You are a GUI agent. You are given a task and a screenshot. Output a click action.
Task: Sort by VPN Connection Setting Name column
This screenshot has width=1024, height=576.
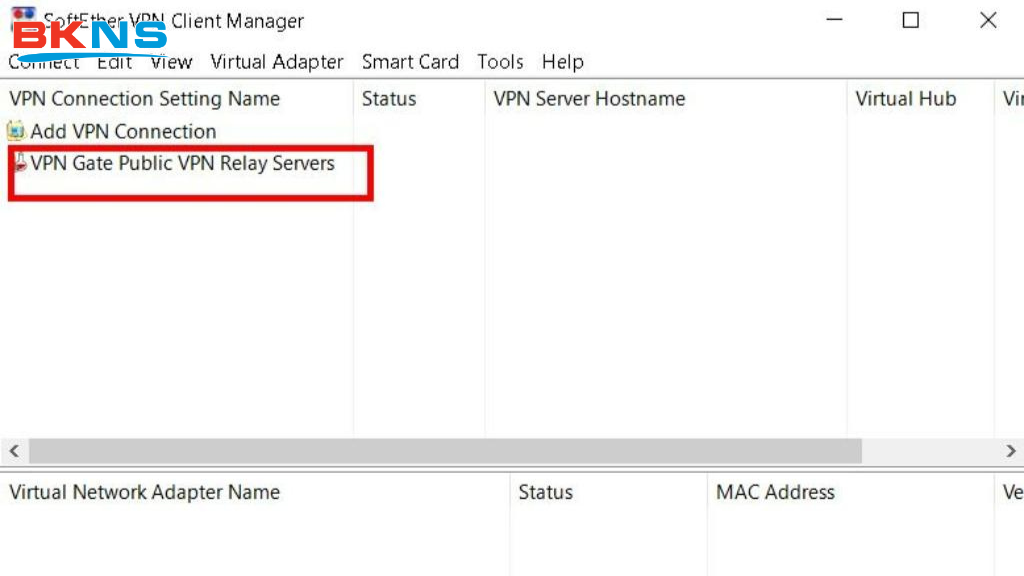coord(144,99)
